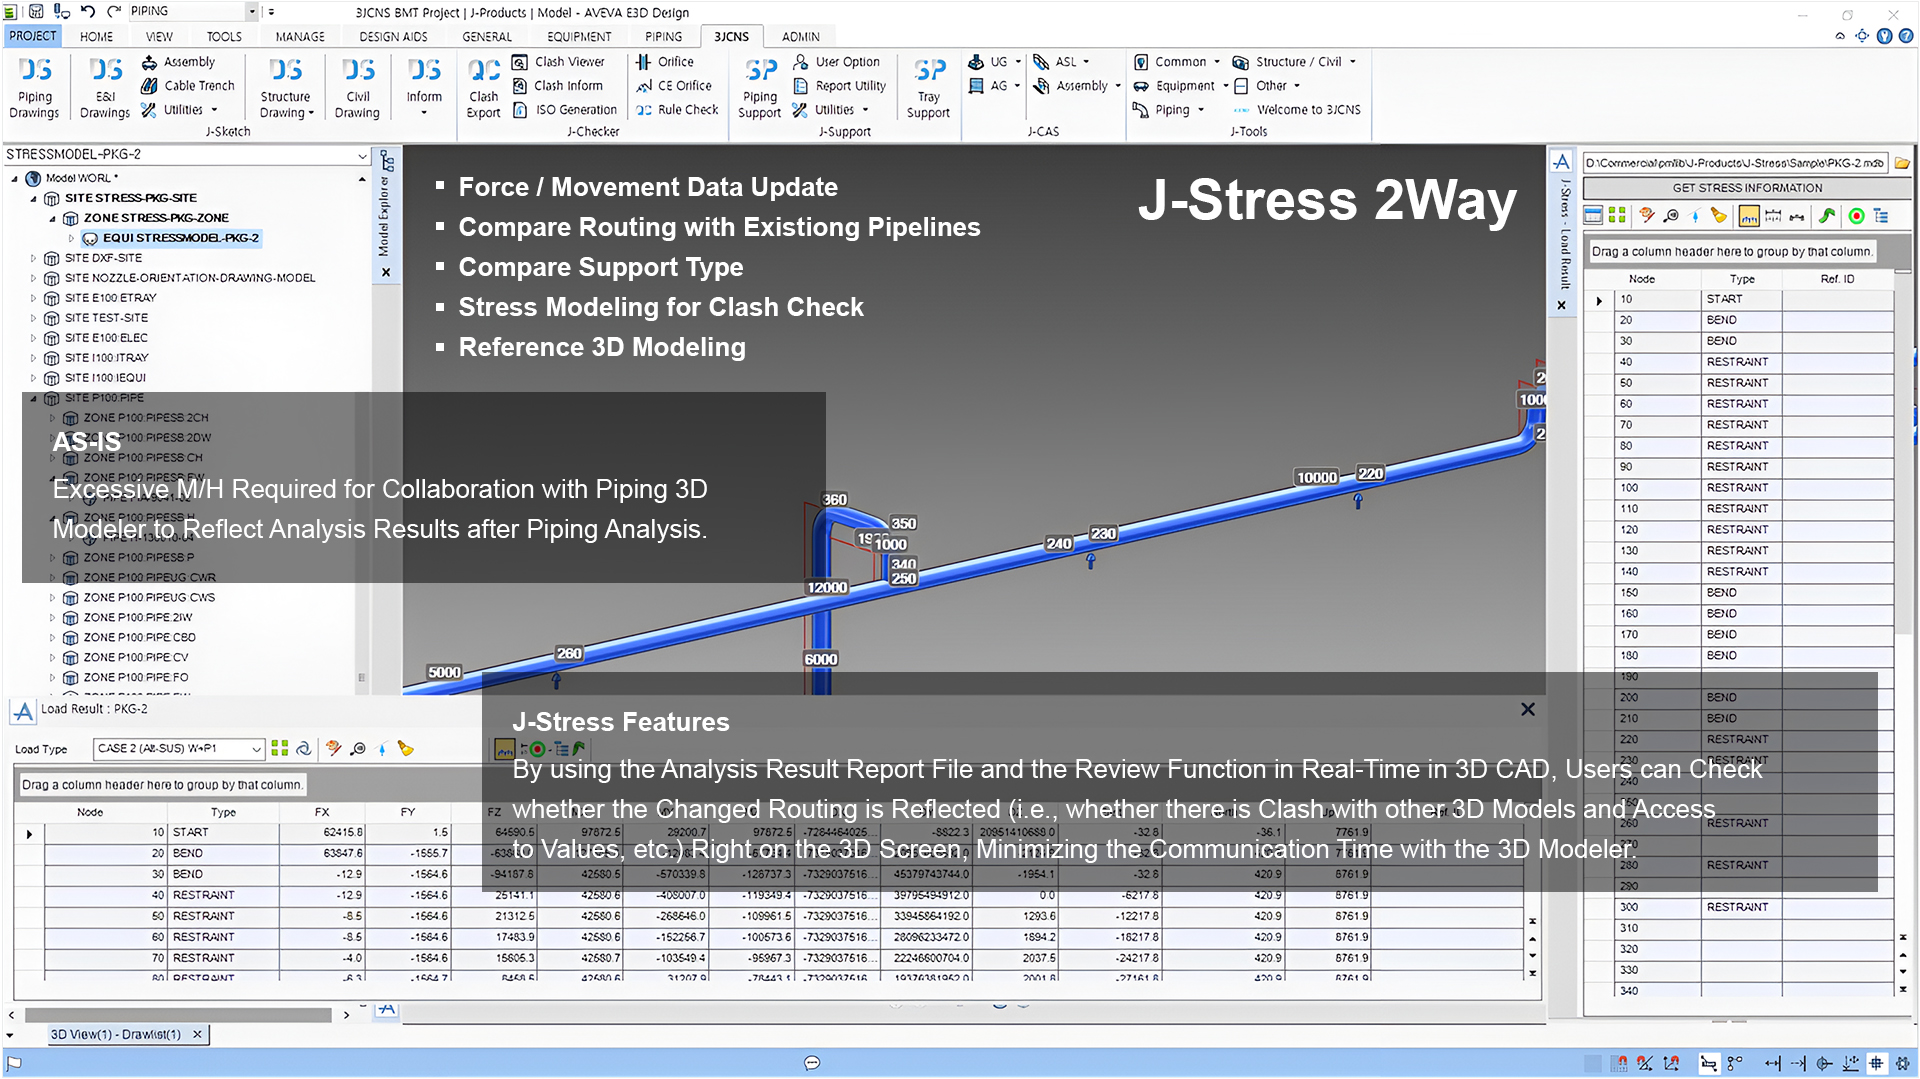The height and width of the screenshot is (1079, 1920).
Task: Toggle the Model Explorer pin tree icon
Action: point(387,162)
